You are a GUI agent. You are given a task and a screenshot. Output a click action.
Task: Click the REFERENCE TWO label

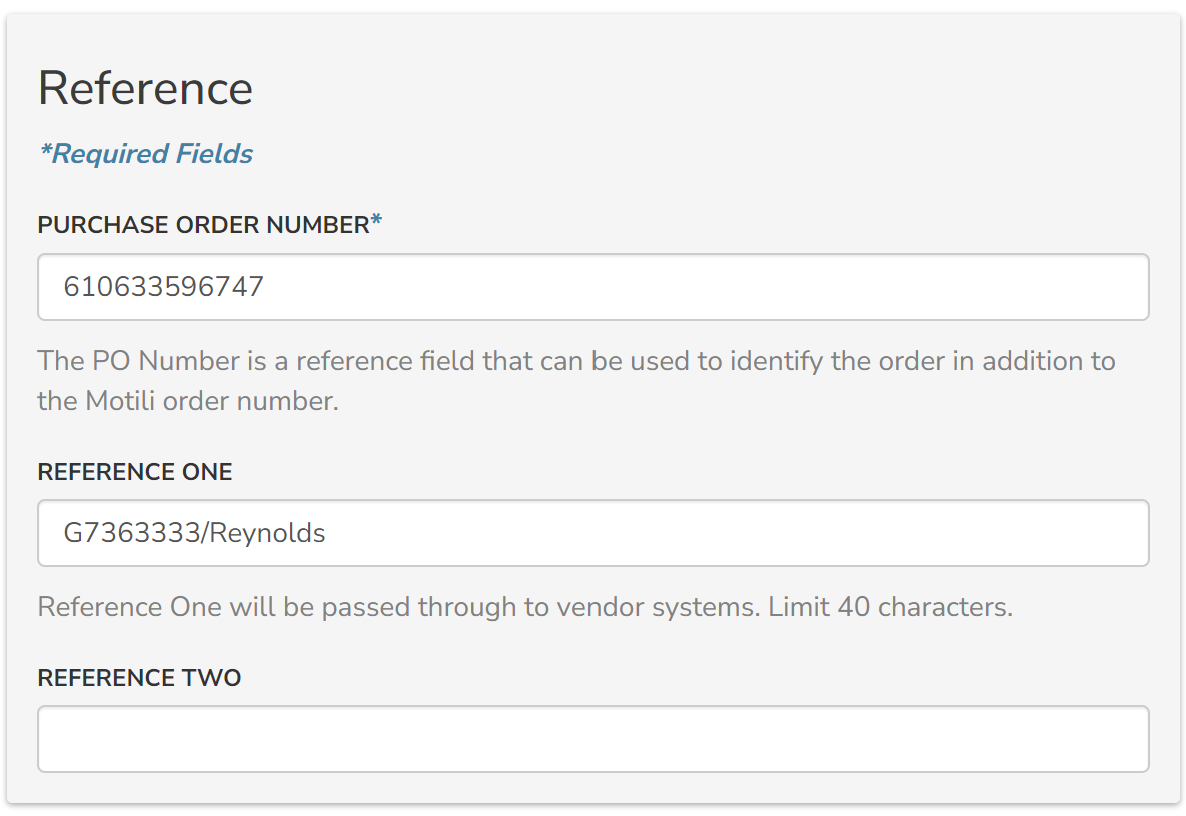tap(139, 678)
